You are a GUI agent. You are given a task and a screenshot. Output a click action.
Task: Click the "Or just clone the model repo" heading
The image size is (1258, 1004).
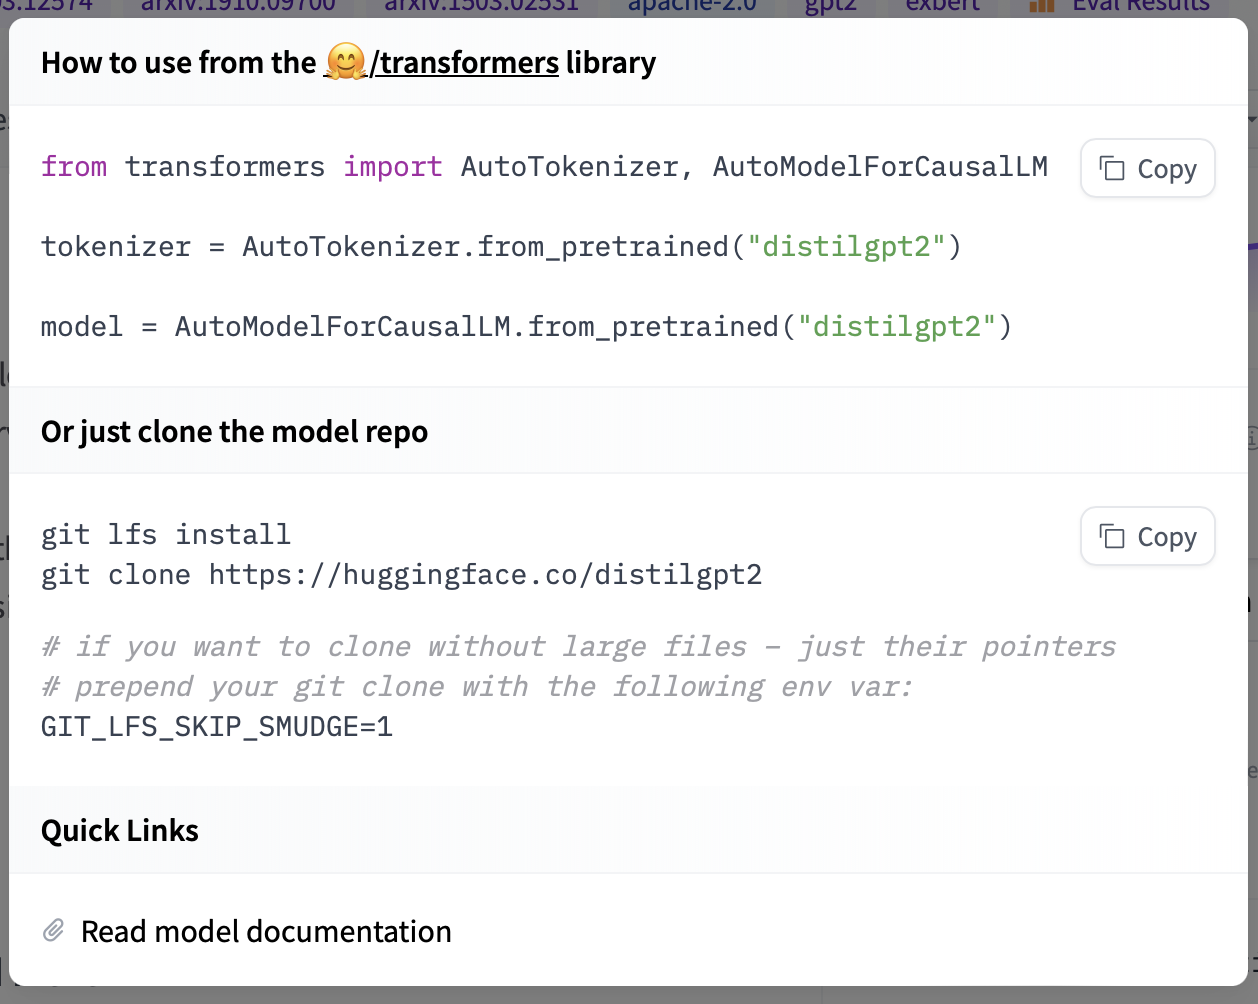pos(234,432)
